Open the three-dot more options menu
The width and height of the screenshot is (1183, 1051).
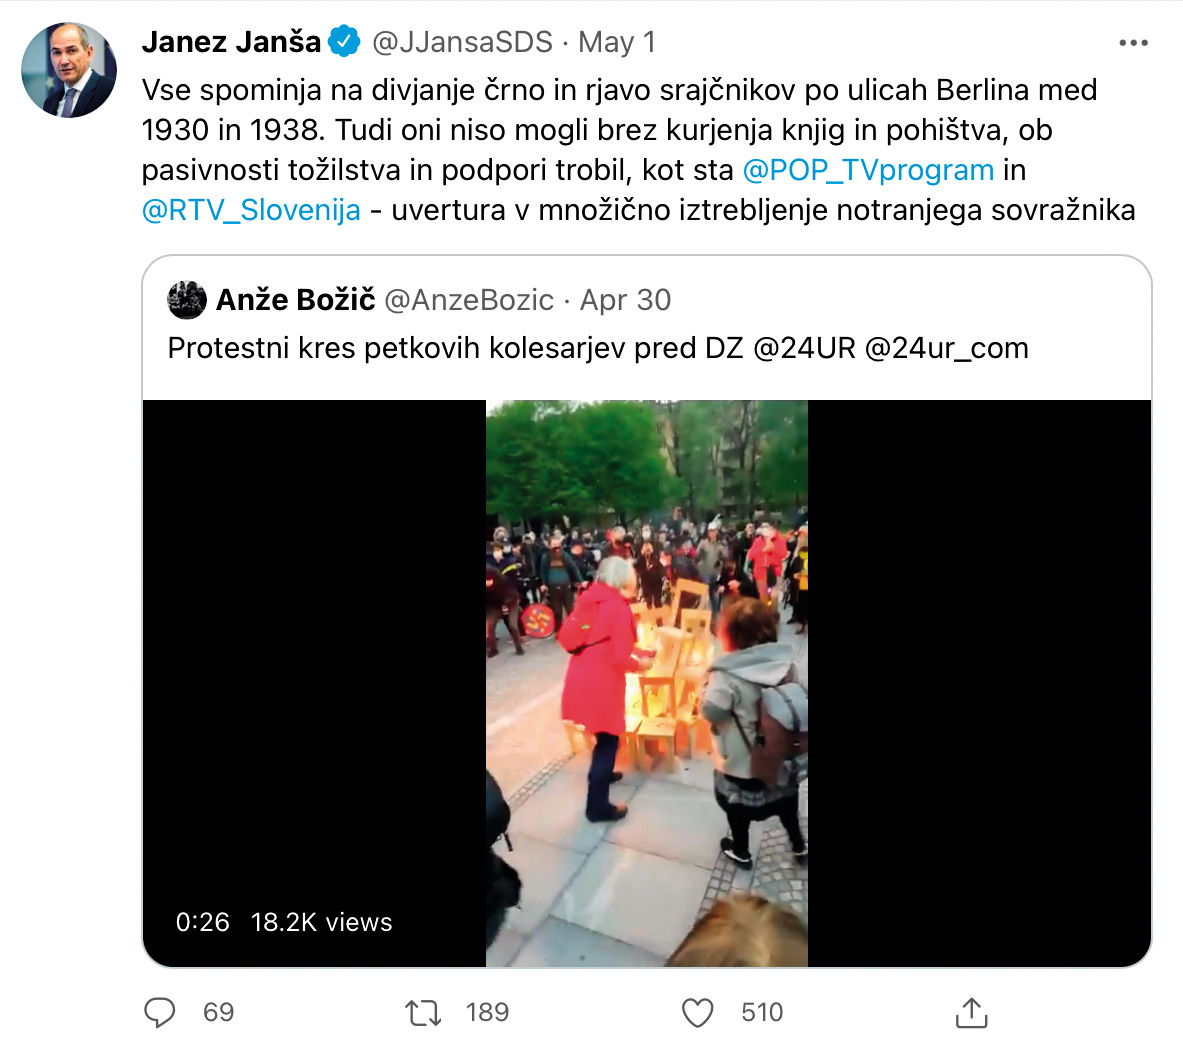coord(1133,43)
